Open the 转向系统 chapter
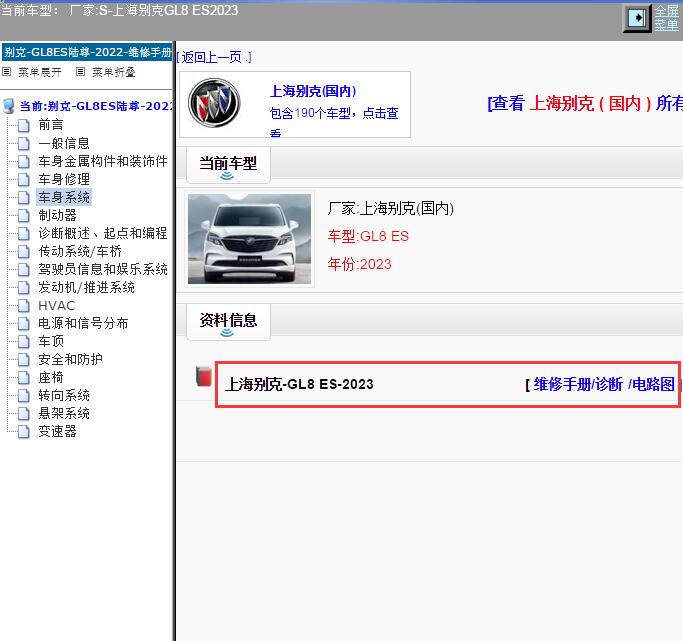 (x=64, y=396)
